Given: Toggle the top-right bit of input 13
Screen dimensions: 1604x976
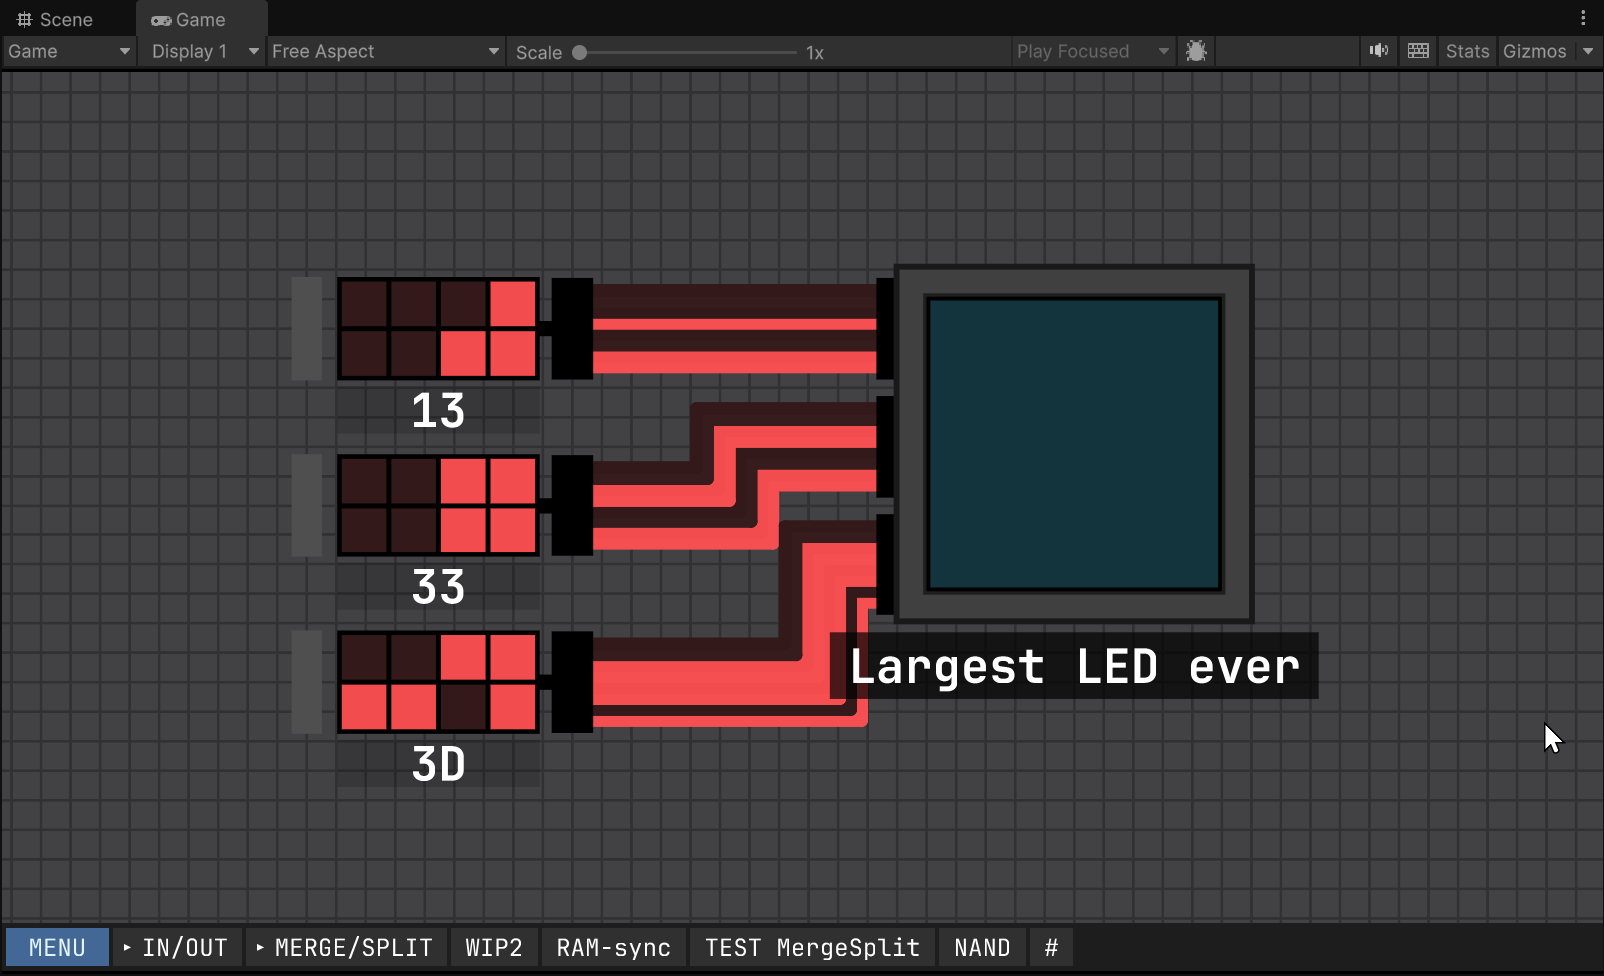Looking at the screenshot, I should [513, 303].
